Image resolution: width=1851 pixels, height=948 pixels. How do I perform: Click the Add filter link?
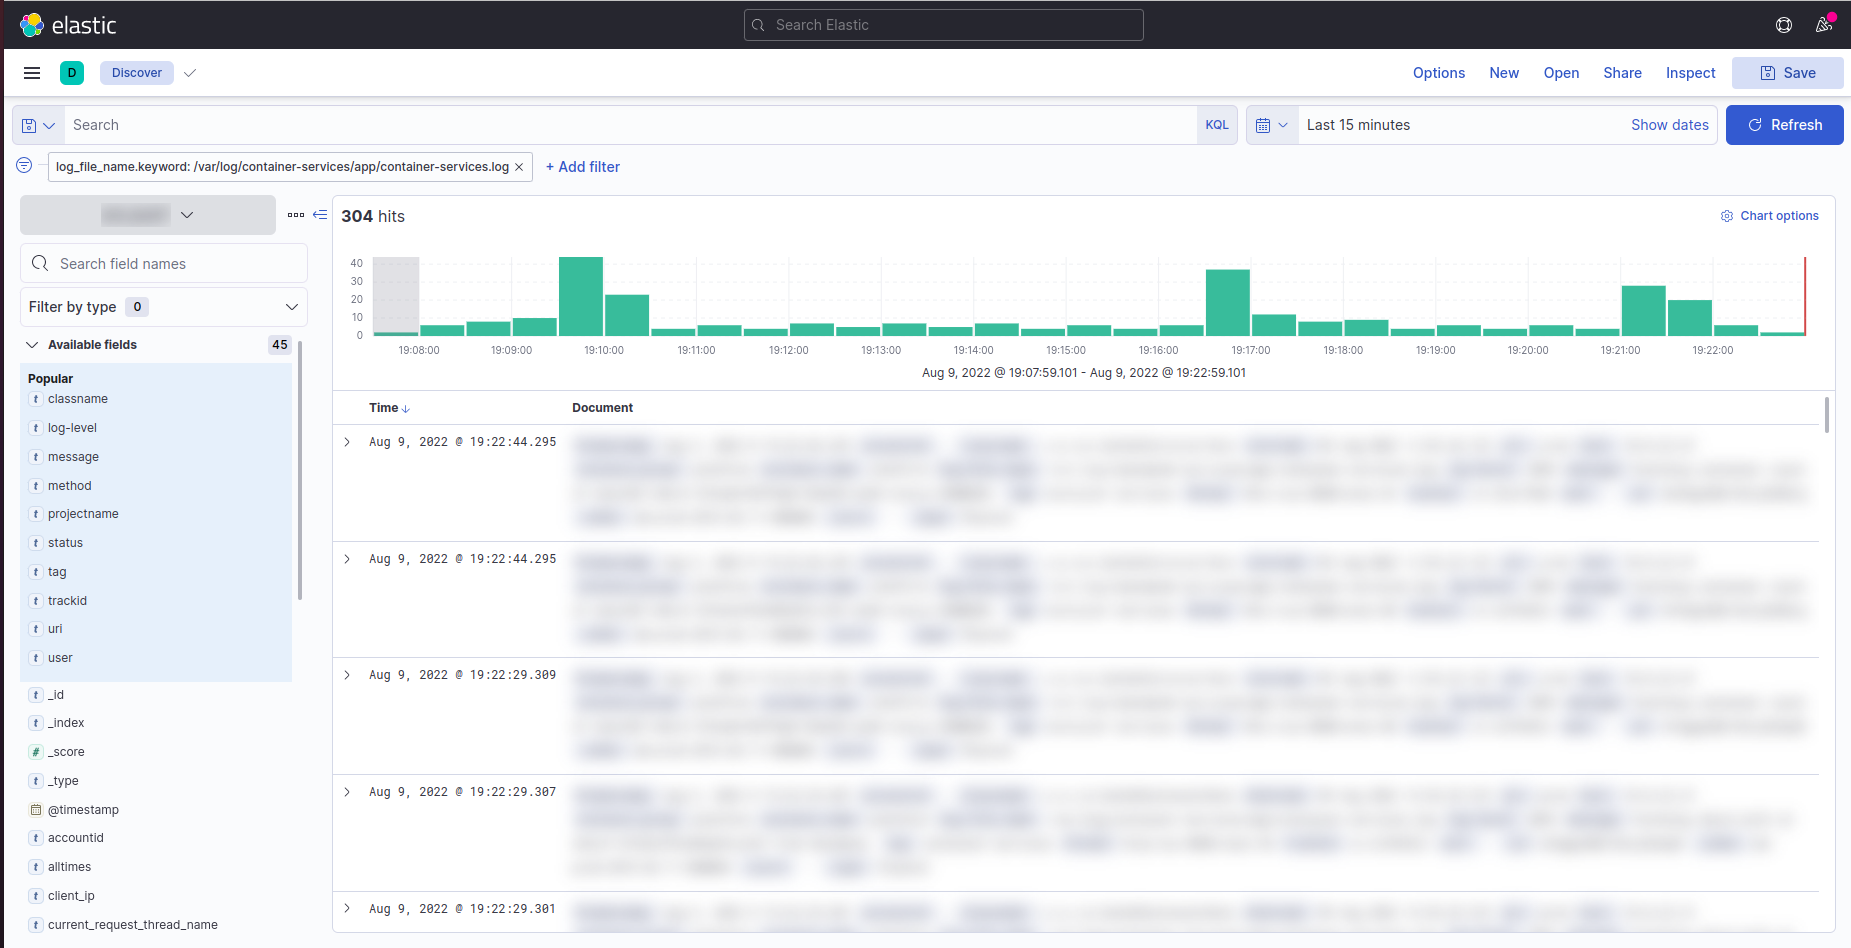[583, 167]
